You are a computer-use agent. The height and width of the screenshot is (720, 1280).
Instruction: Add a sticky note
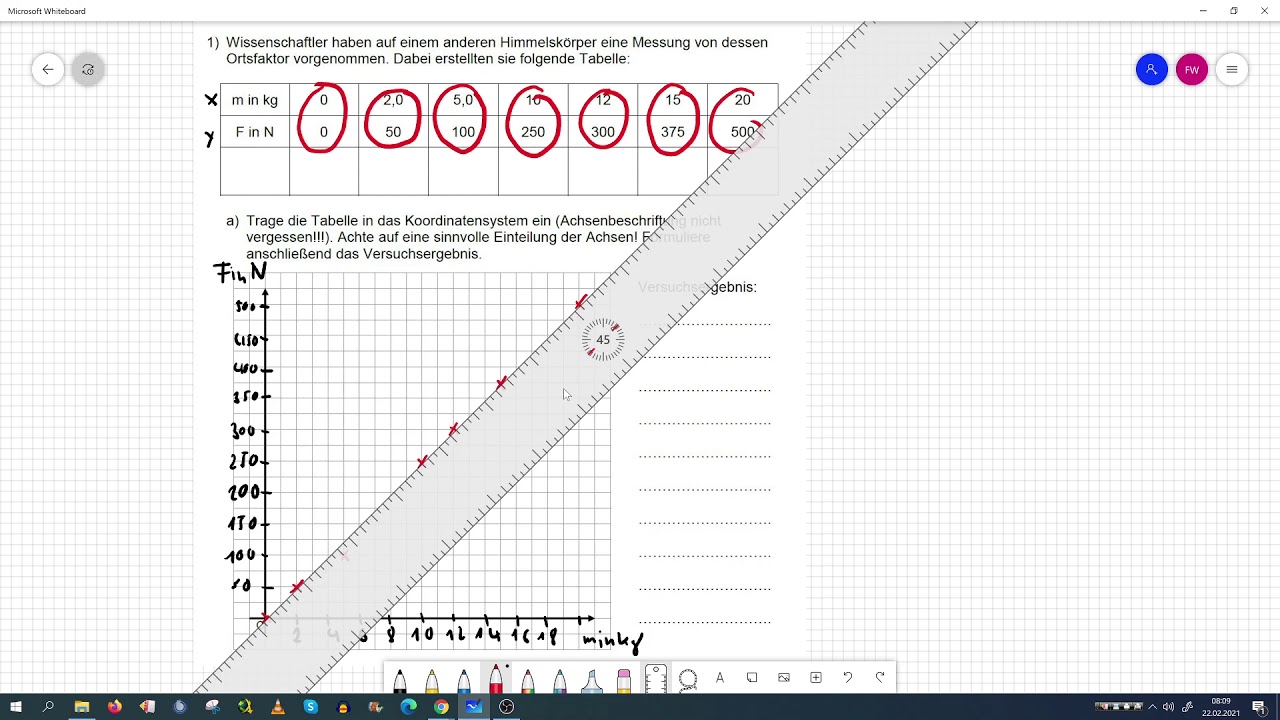pos(752,678)
